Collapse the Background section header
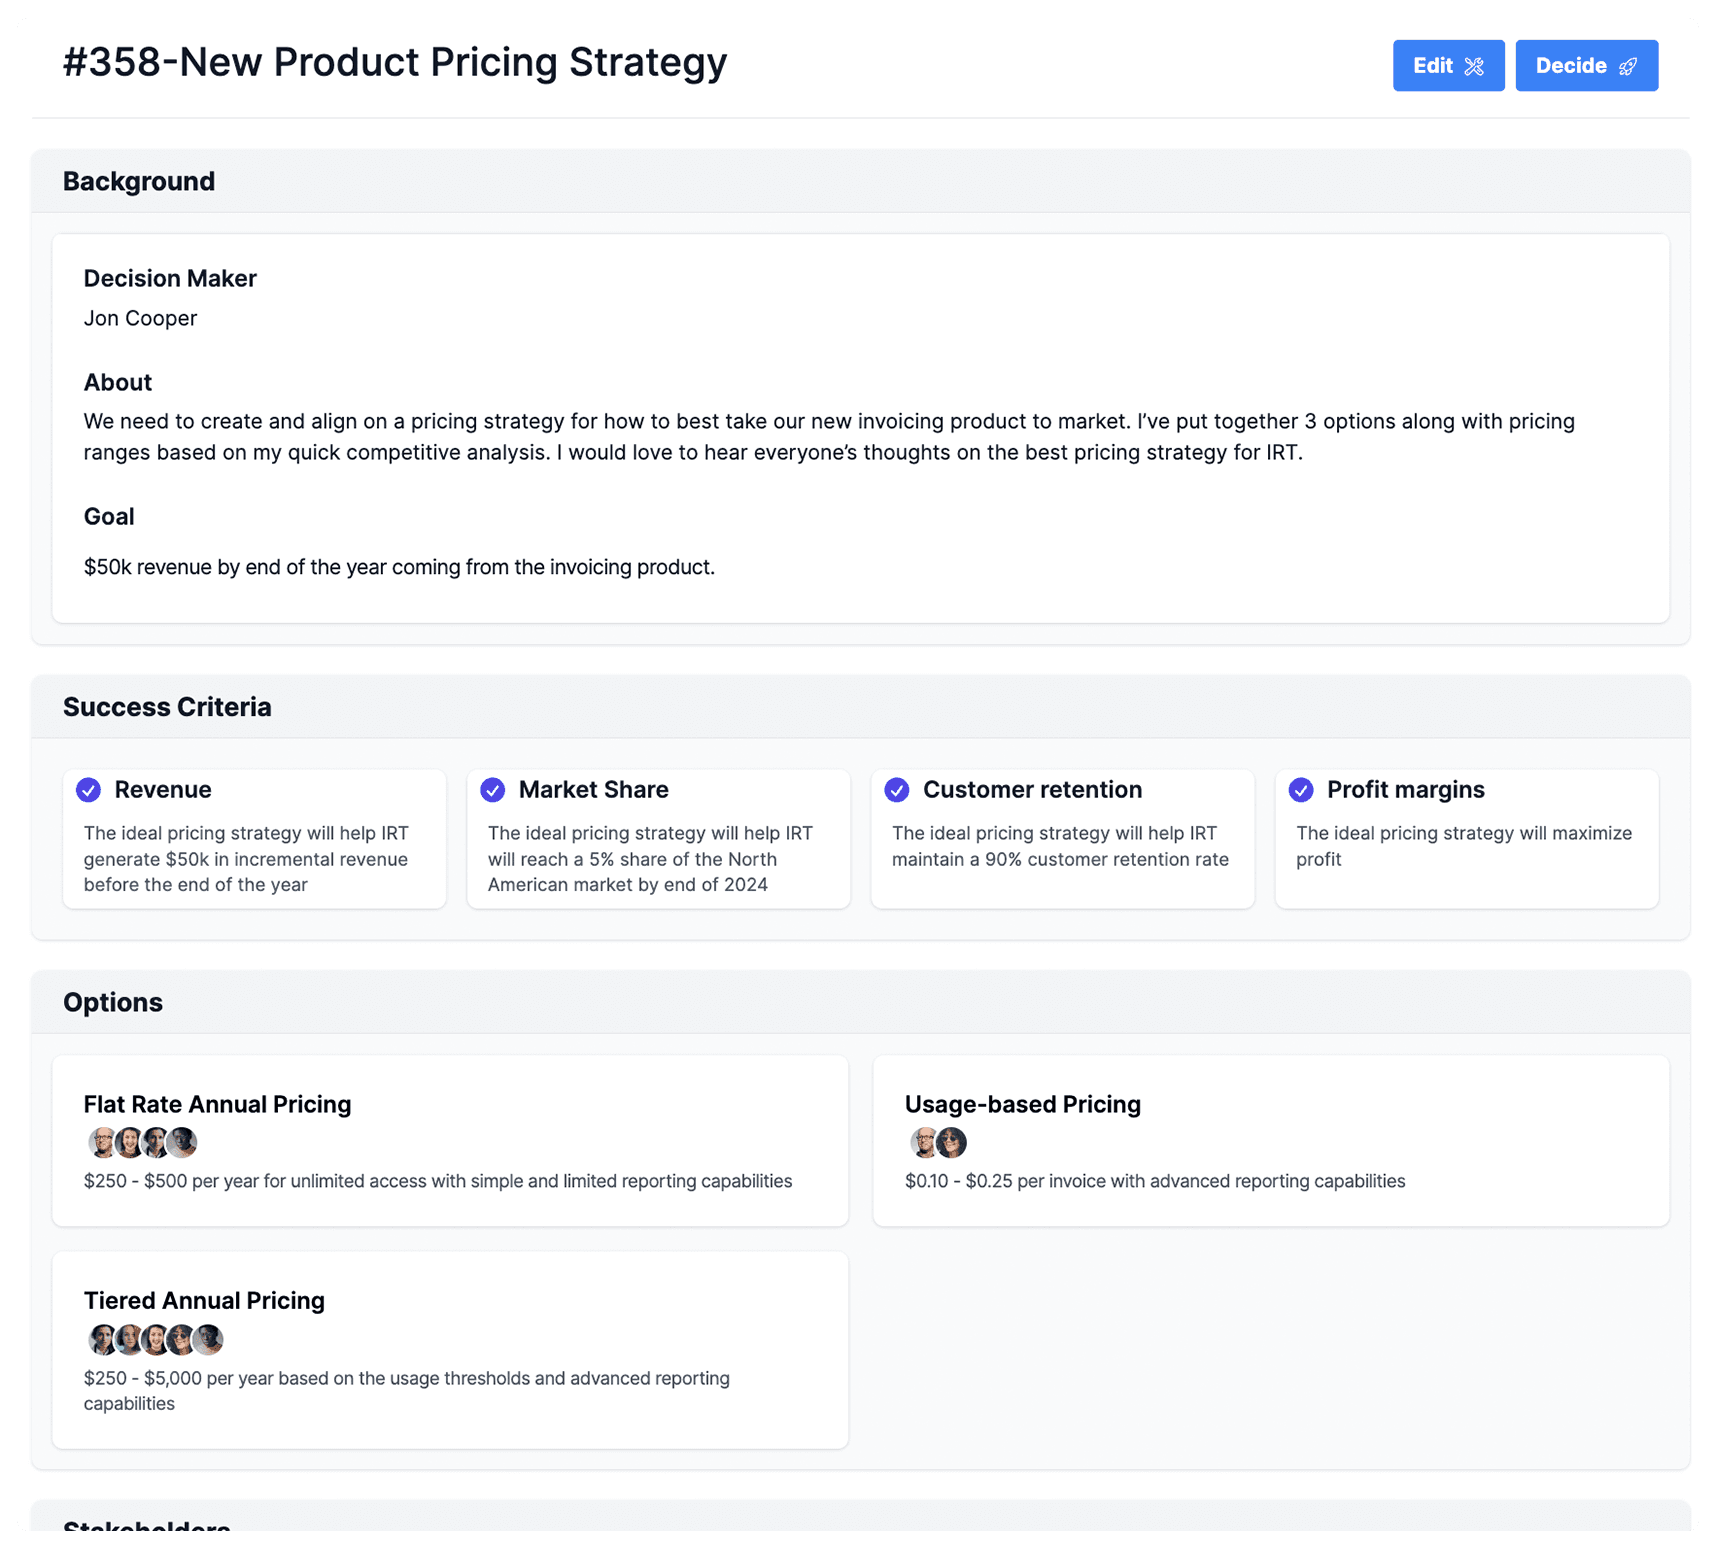 139,181
